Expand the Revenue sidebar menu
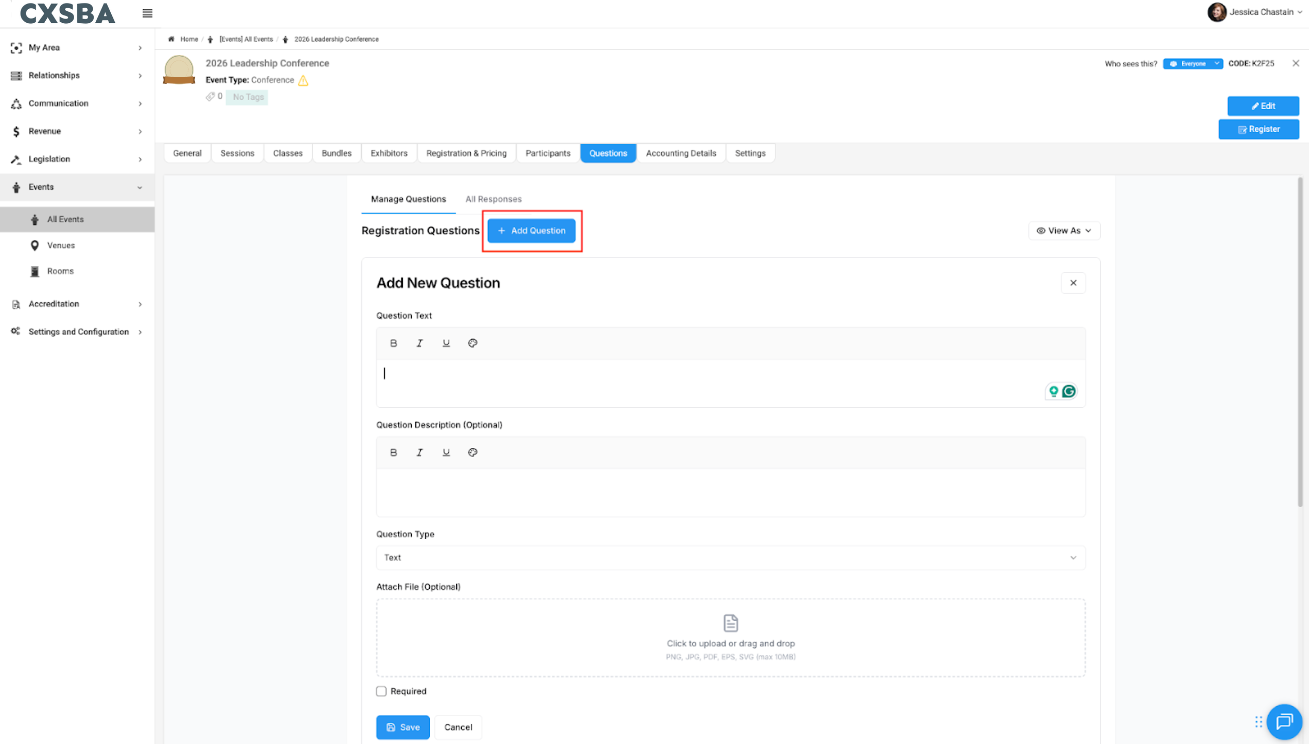 coord(77,131)
